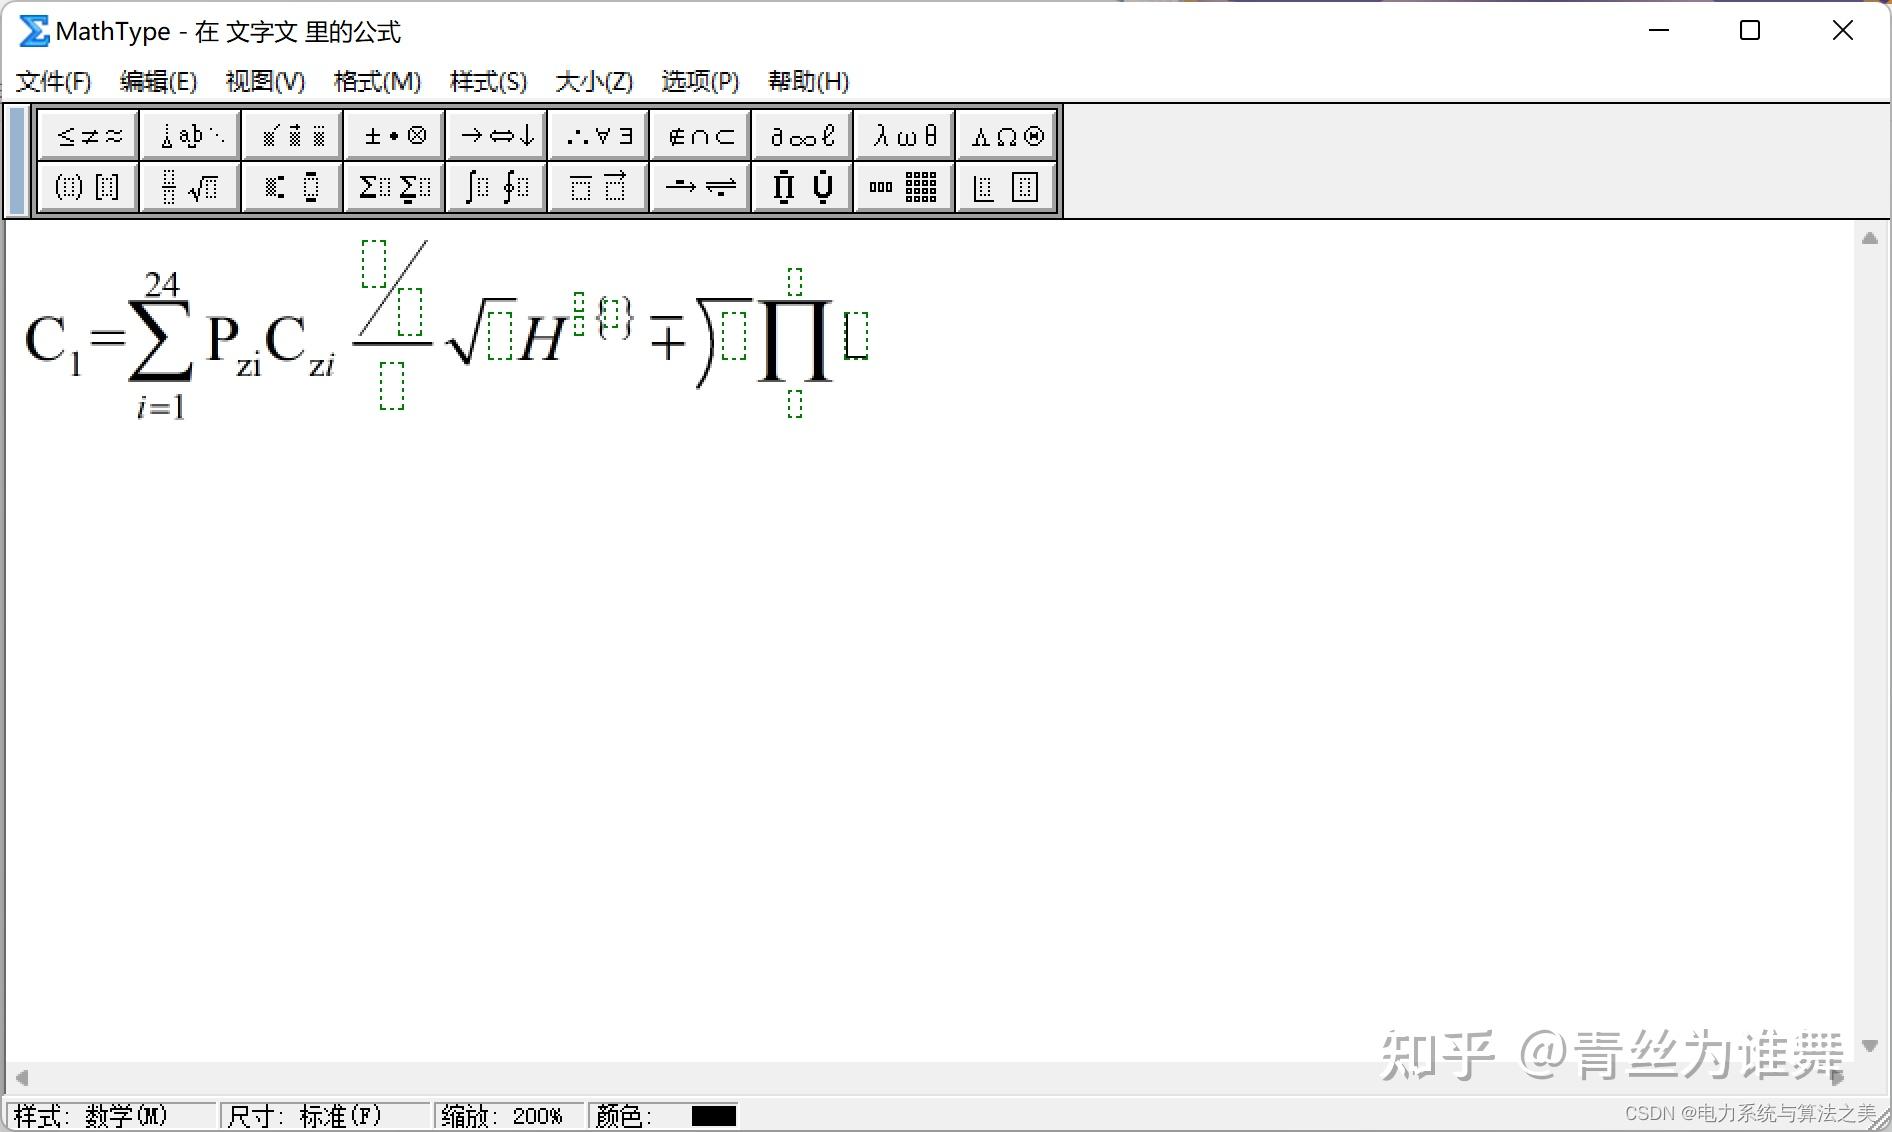Open the relational symbols palette

tap(87, 135)
